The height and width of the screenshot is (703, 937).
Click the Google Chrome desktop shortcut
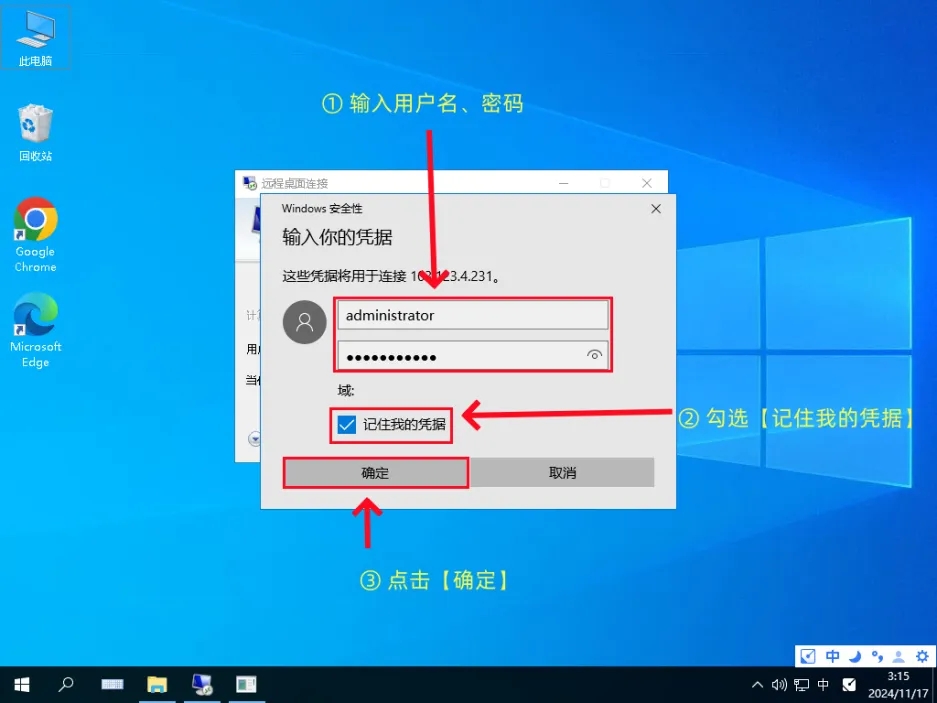[35, 233]
